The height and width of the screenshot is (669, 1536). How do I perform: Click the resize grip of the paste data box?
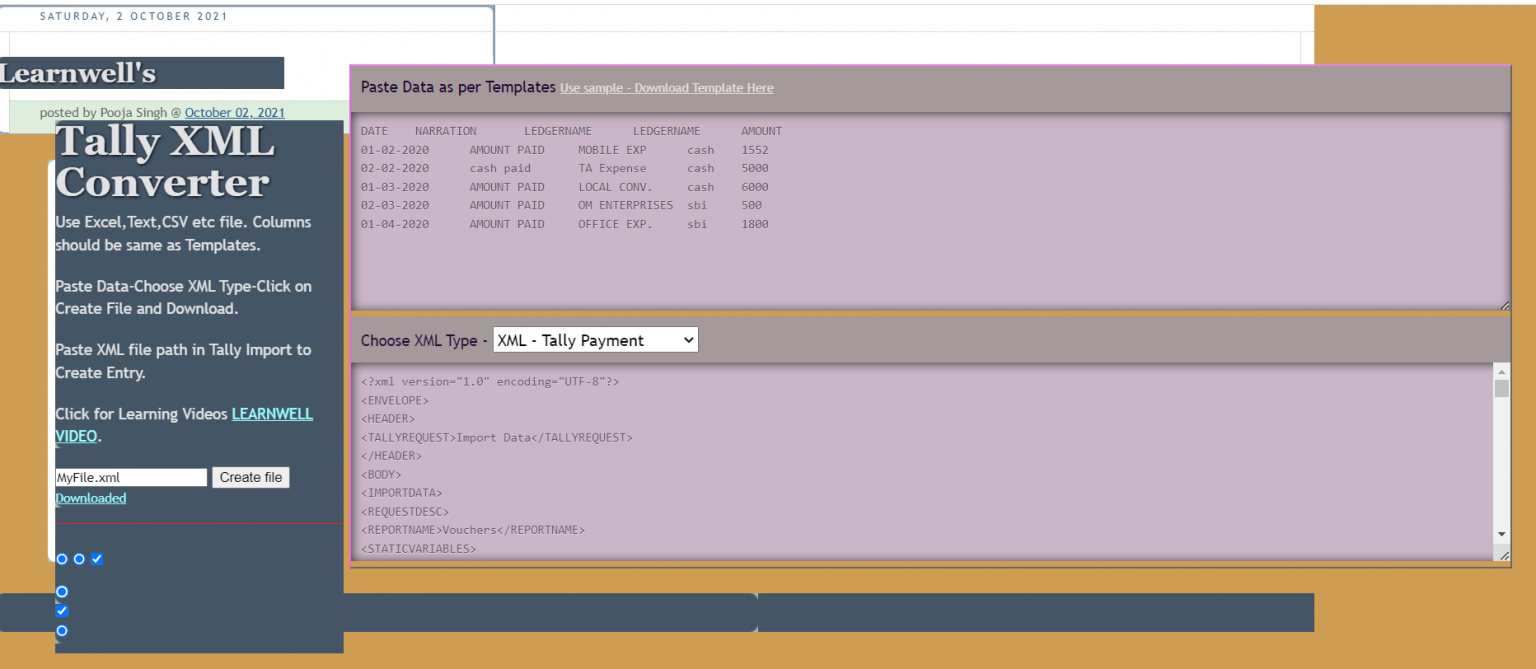(1505, 303)
